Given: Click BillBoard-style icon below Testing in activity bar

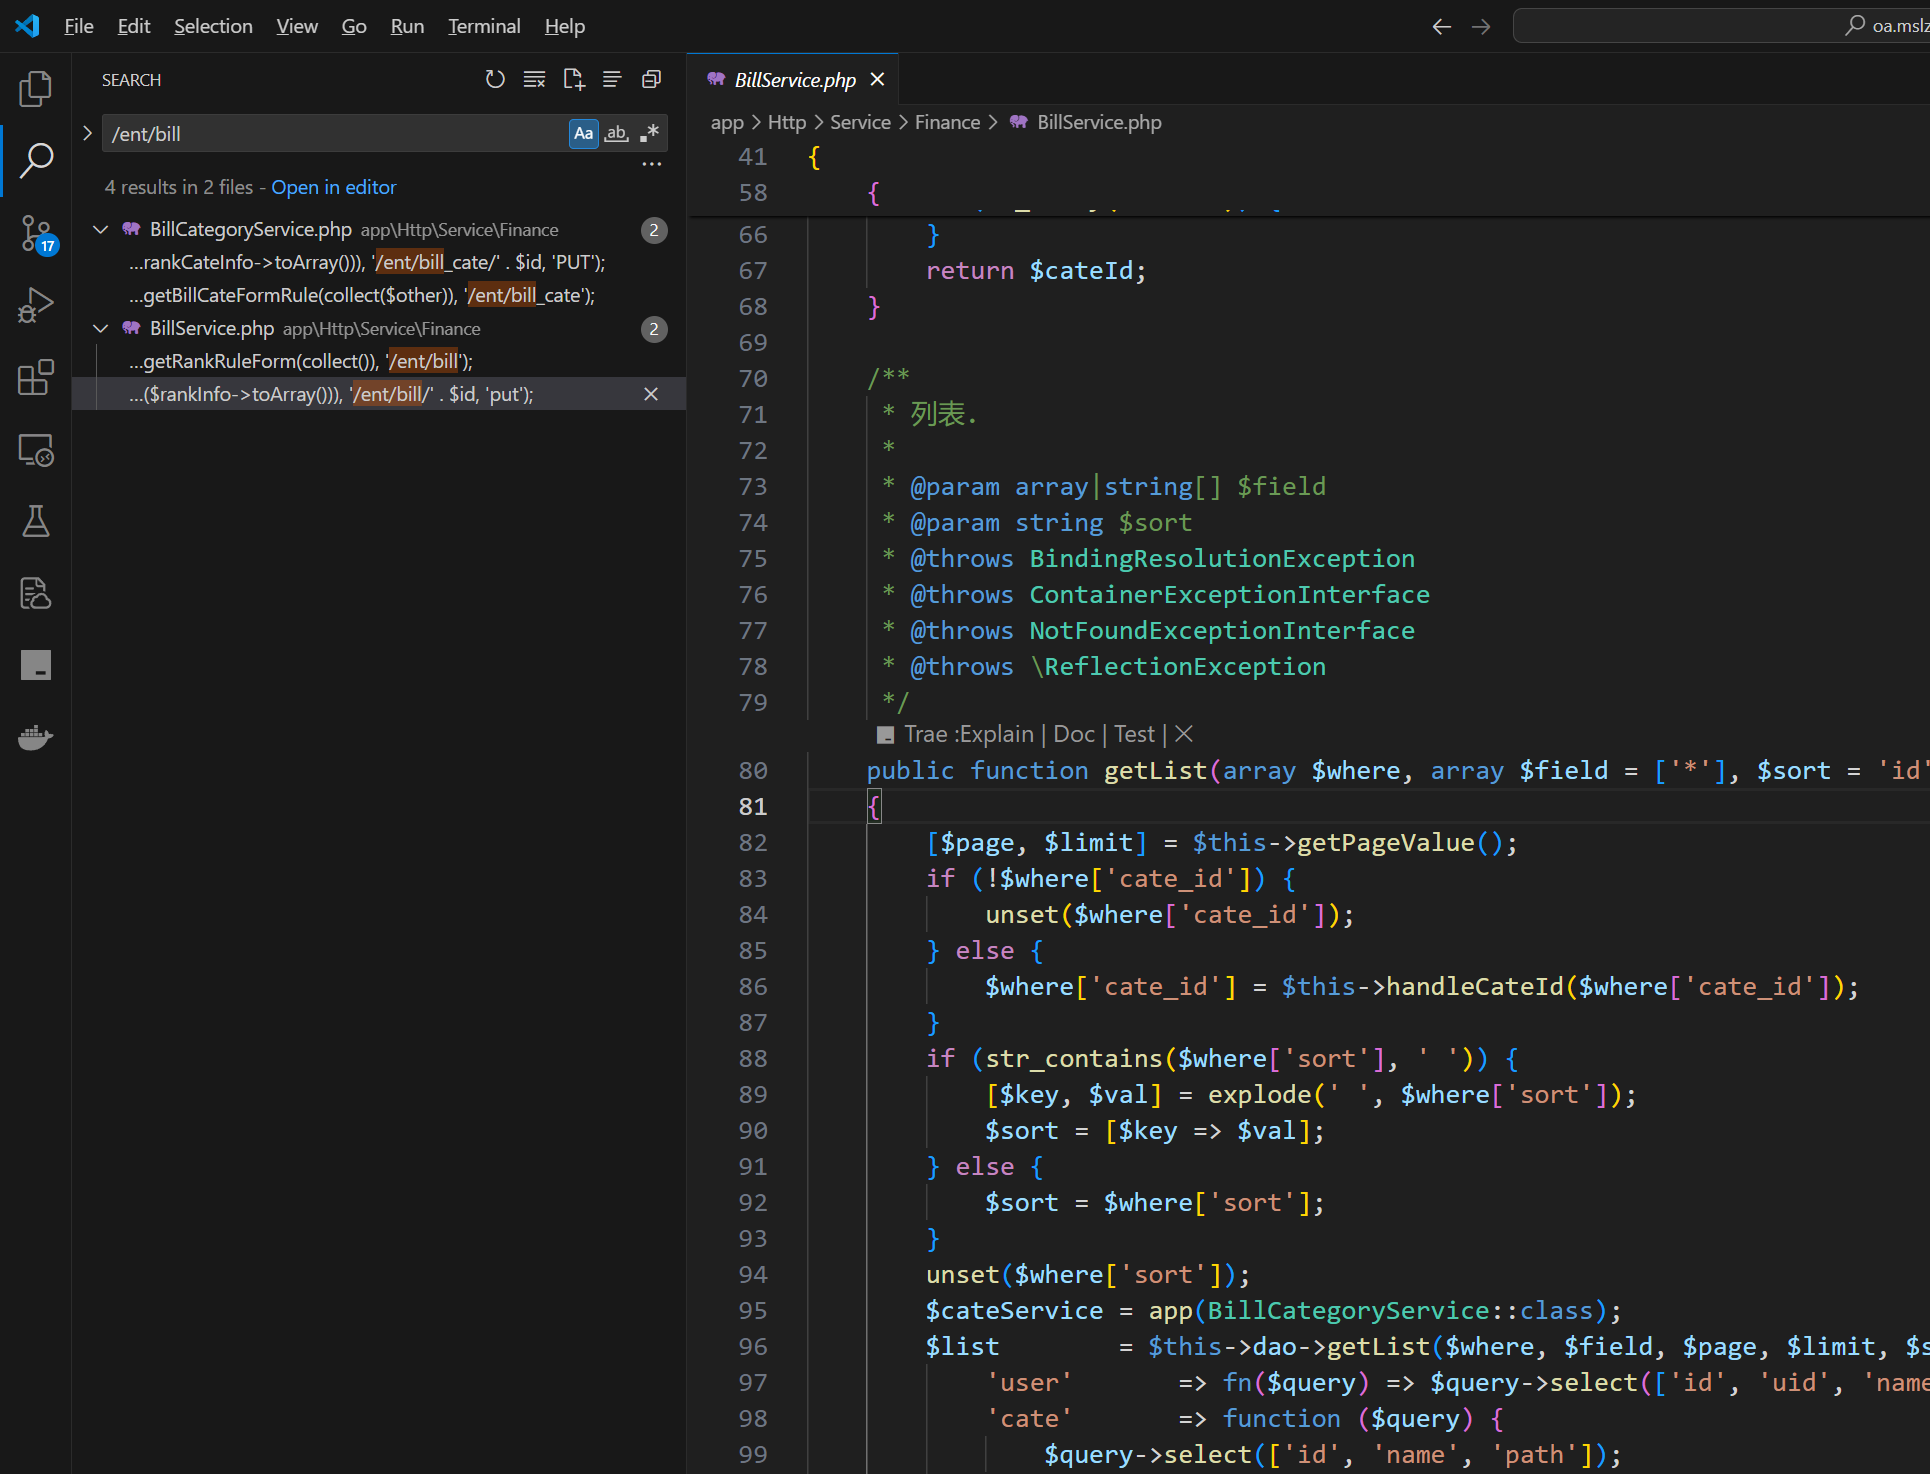Looking at the screenshot, I should [x=35, y=594].
